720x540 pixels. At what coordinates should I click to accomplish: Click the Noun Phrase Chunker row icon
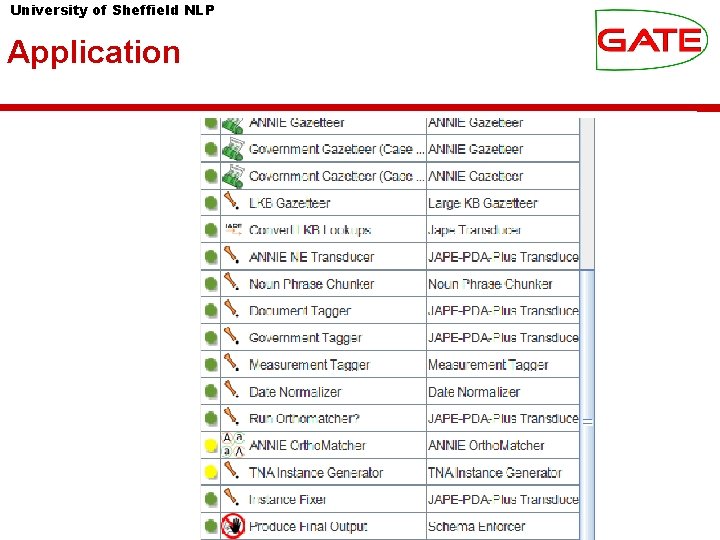tap(231, 282)
